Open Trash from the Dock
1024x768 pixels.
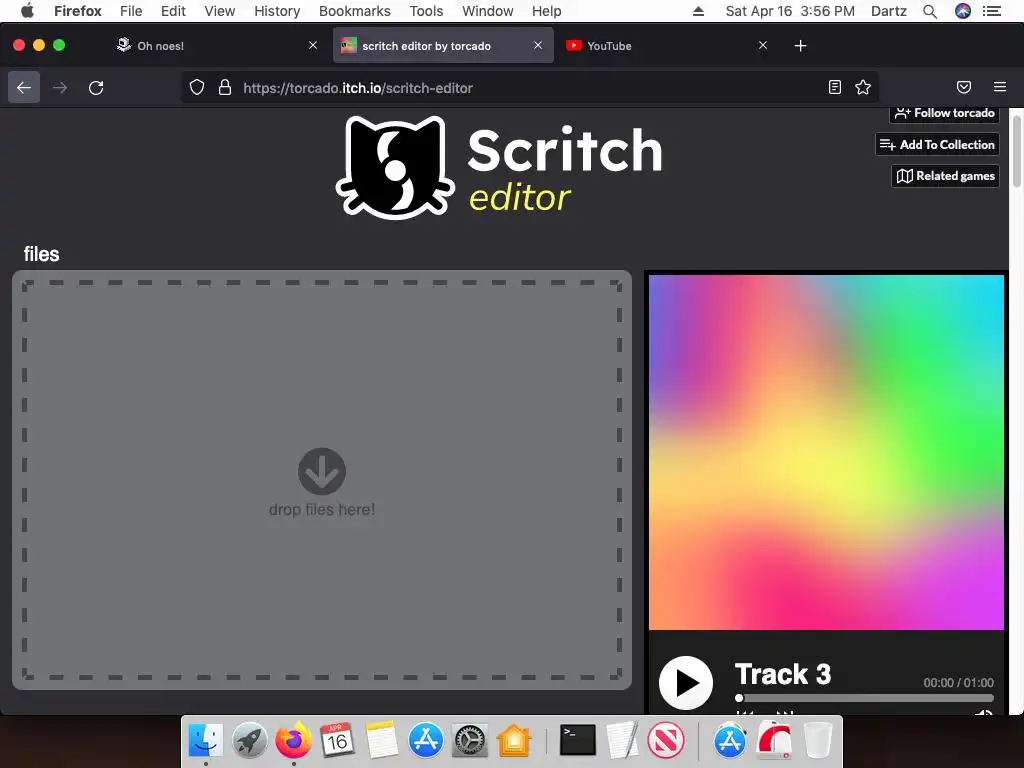(818, 741)
